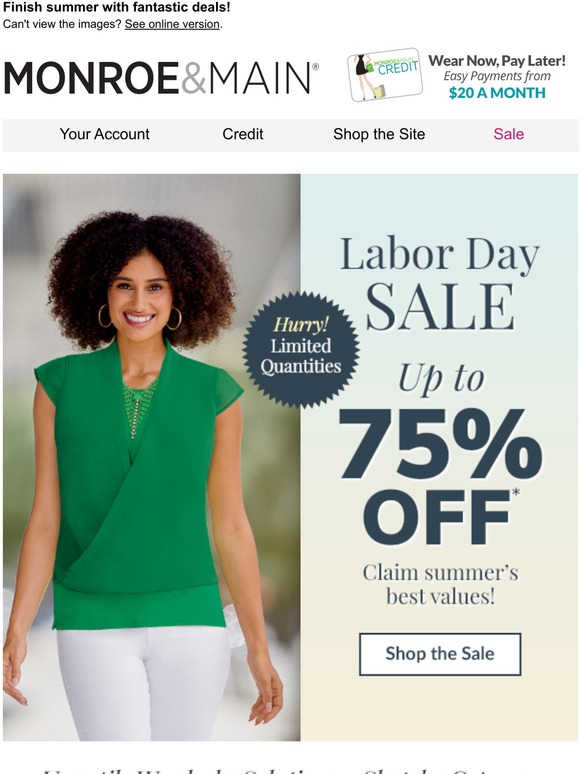Click the 75% OFF banner text
The width and height of the screenshot is (580, 774).
click(x=440, y=475)
